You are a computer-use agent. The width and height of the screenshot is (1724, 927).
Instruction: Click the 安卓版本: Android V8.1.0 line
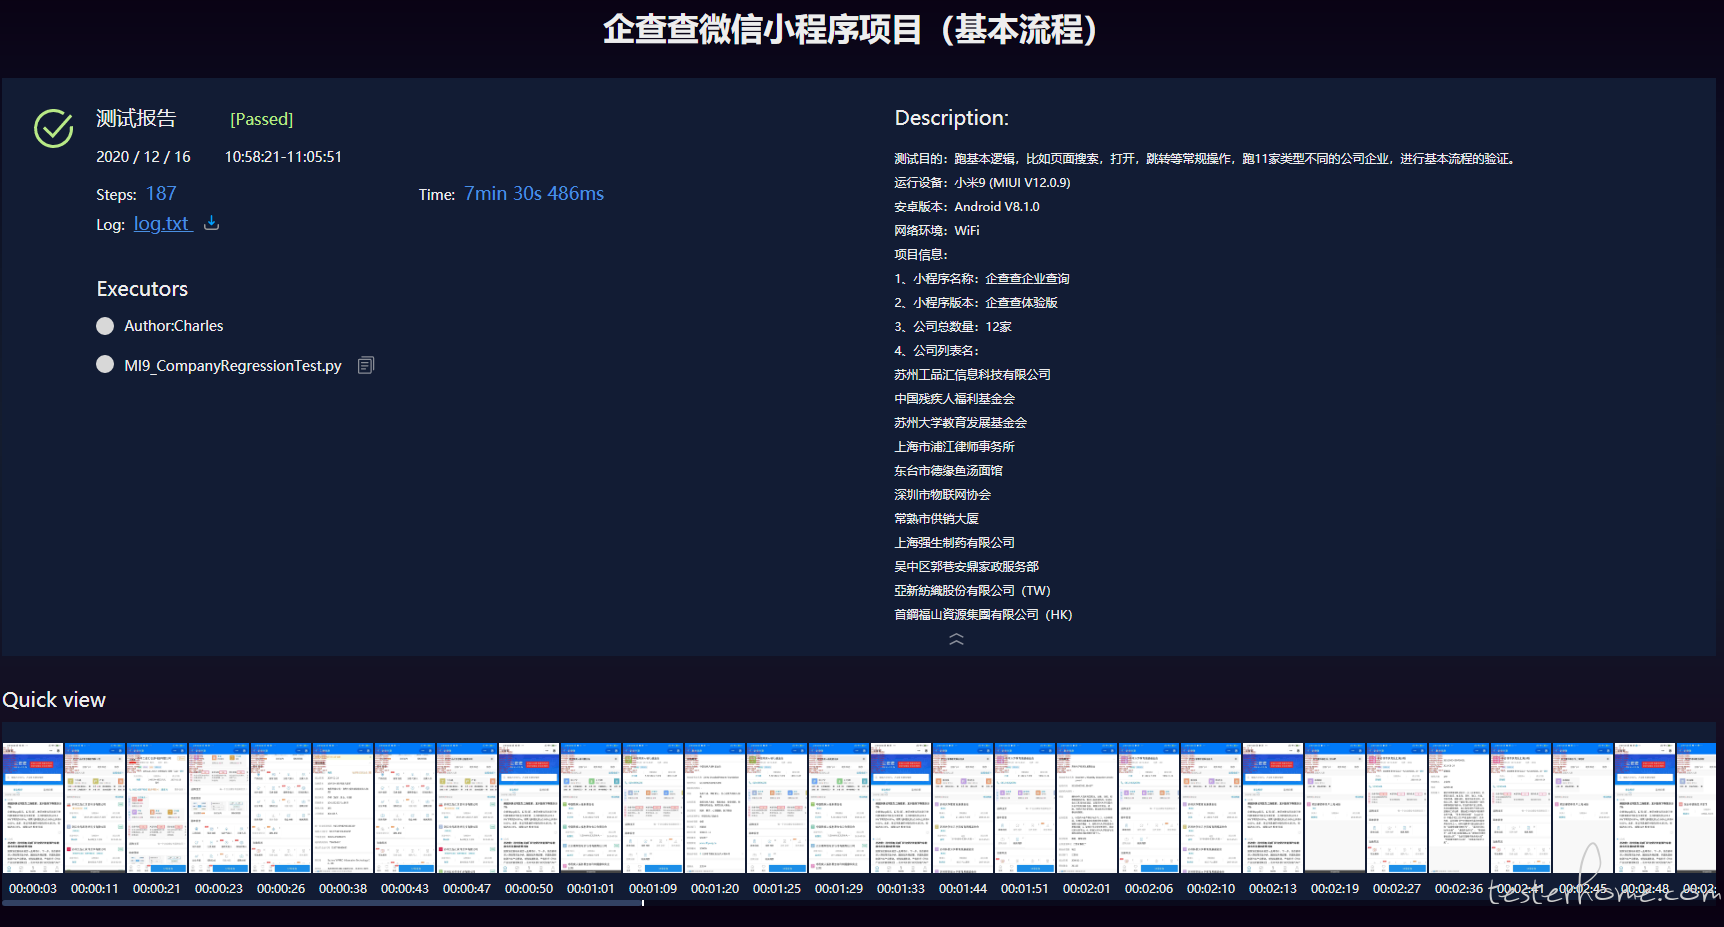pos(967,207)
